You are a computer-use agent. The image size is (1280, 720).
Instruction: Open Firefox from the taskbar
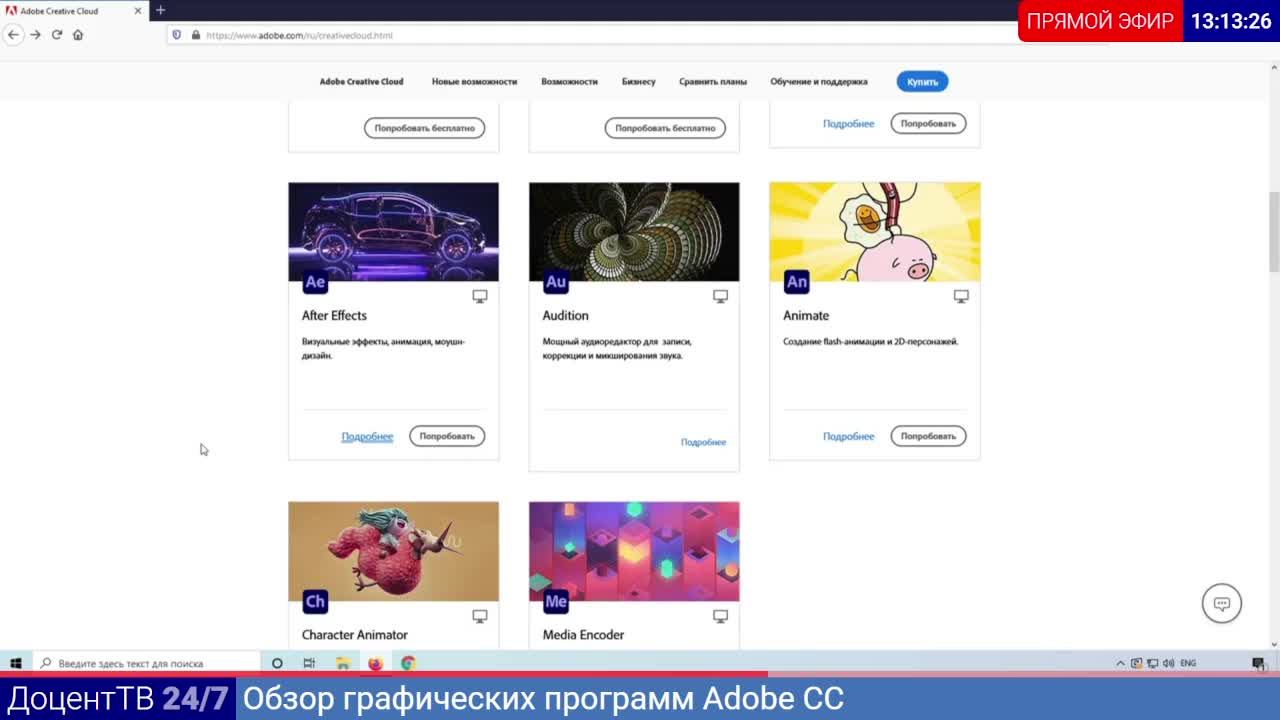tap(375, 663)
